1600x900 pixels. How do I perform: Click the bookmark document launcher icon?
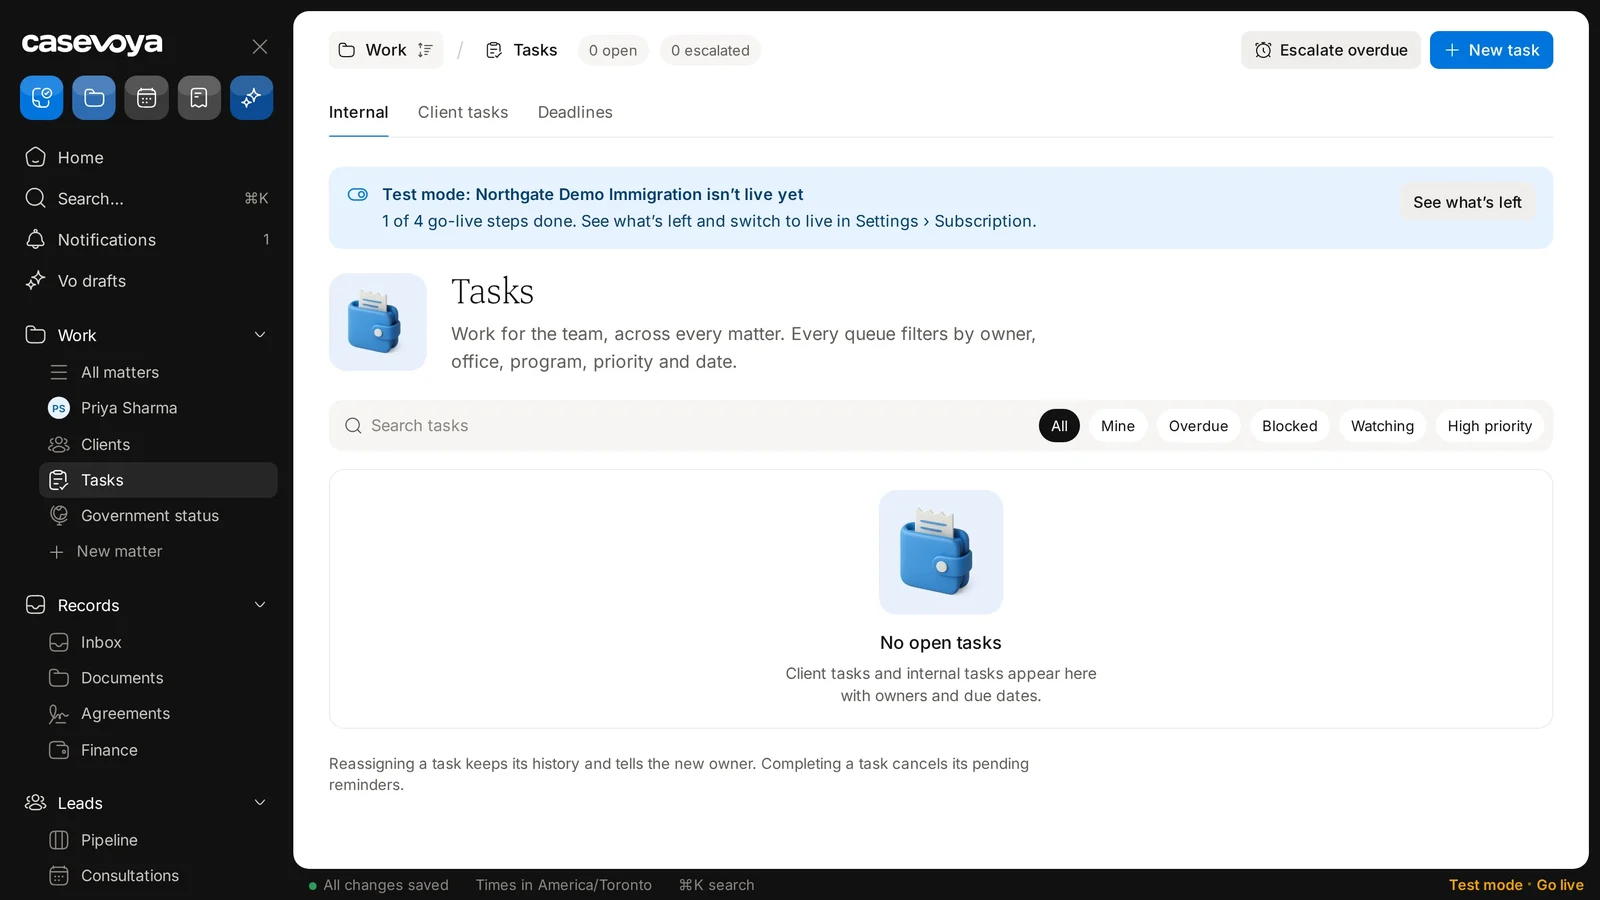199,98
